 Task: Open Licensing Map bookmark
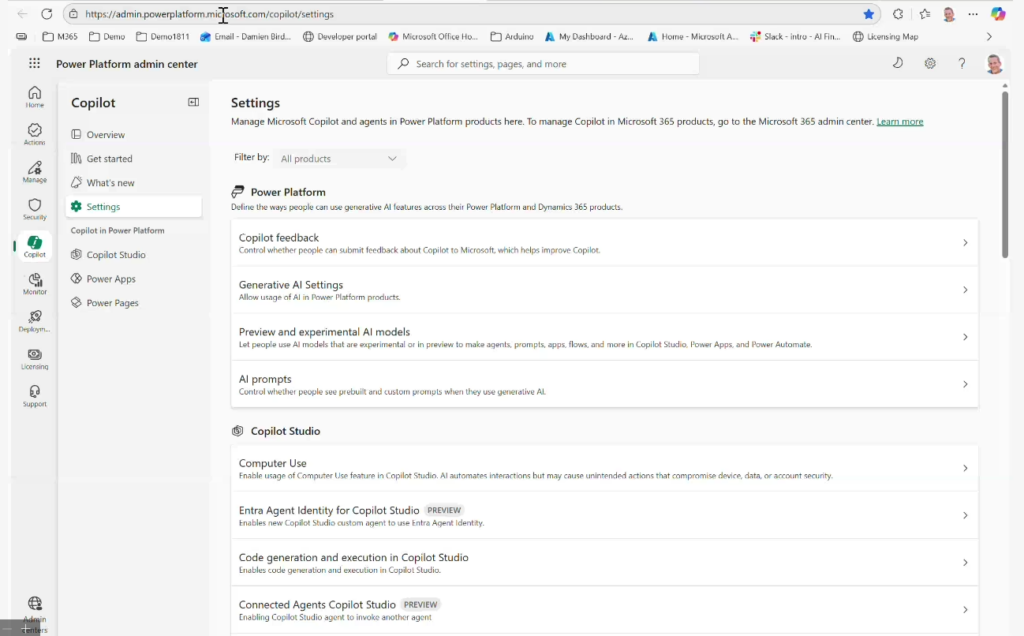(x=886, y=37)
